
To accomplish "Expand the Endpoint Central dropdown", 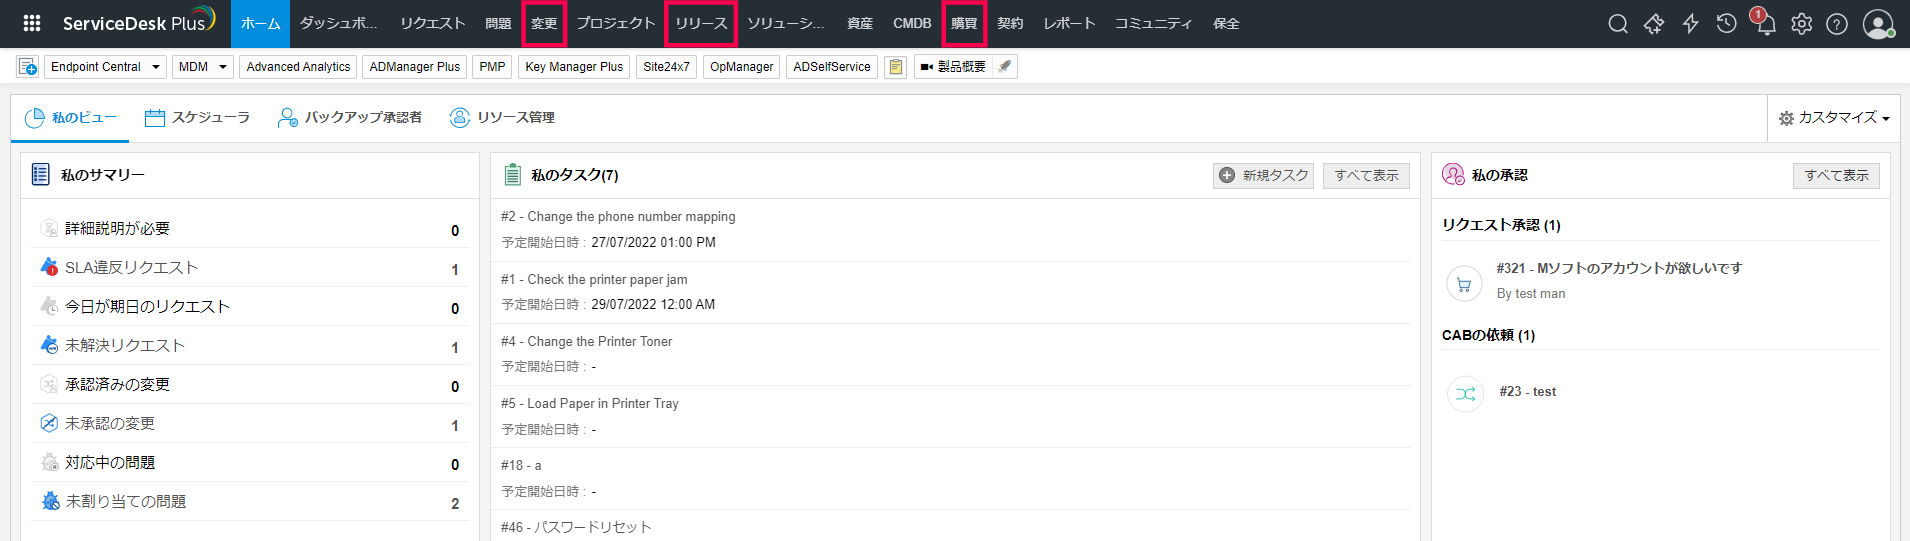I will [105, 67].
